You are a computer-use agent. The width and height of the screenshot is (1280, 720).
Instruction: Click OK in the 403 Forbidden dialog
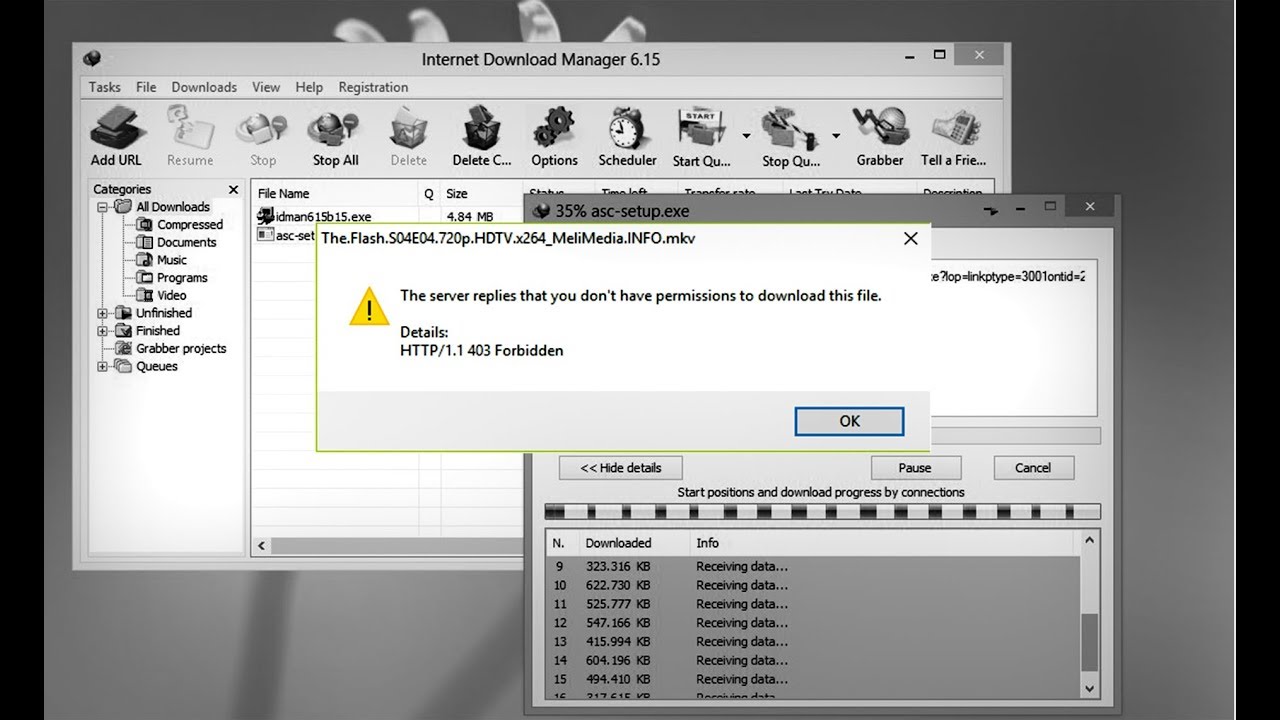point(849,421)
